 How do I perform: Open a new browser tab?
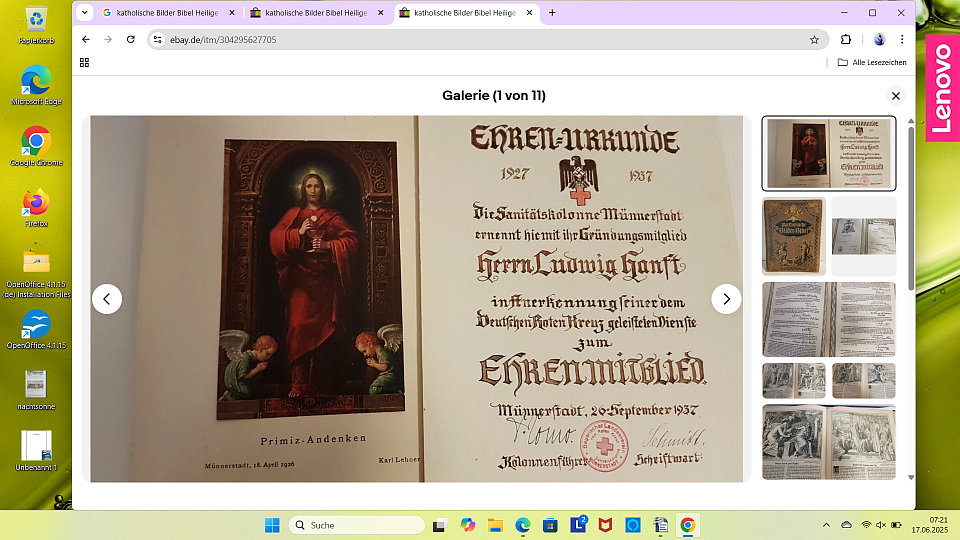552,12
